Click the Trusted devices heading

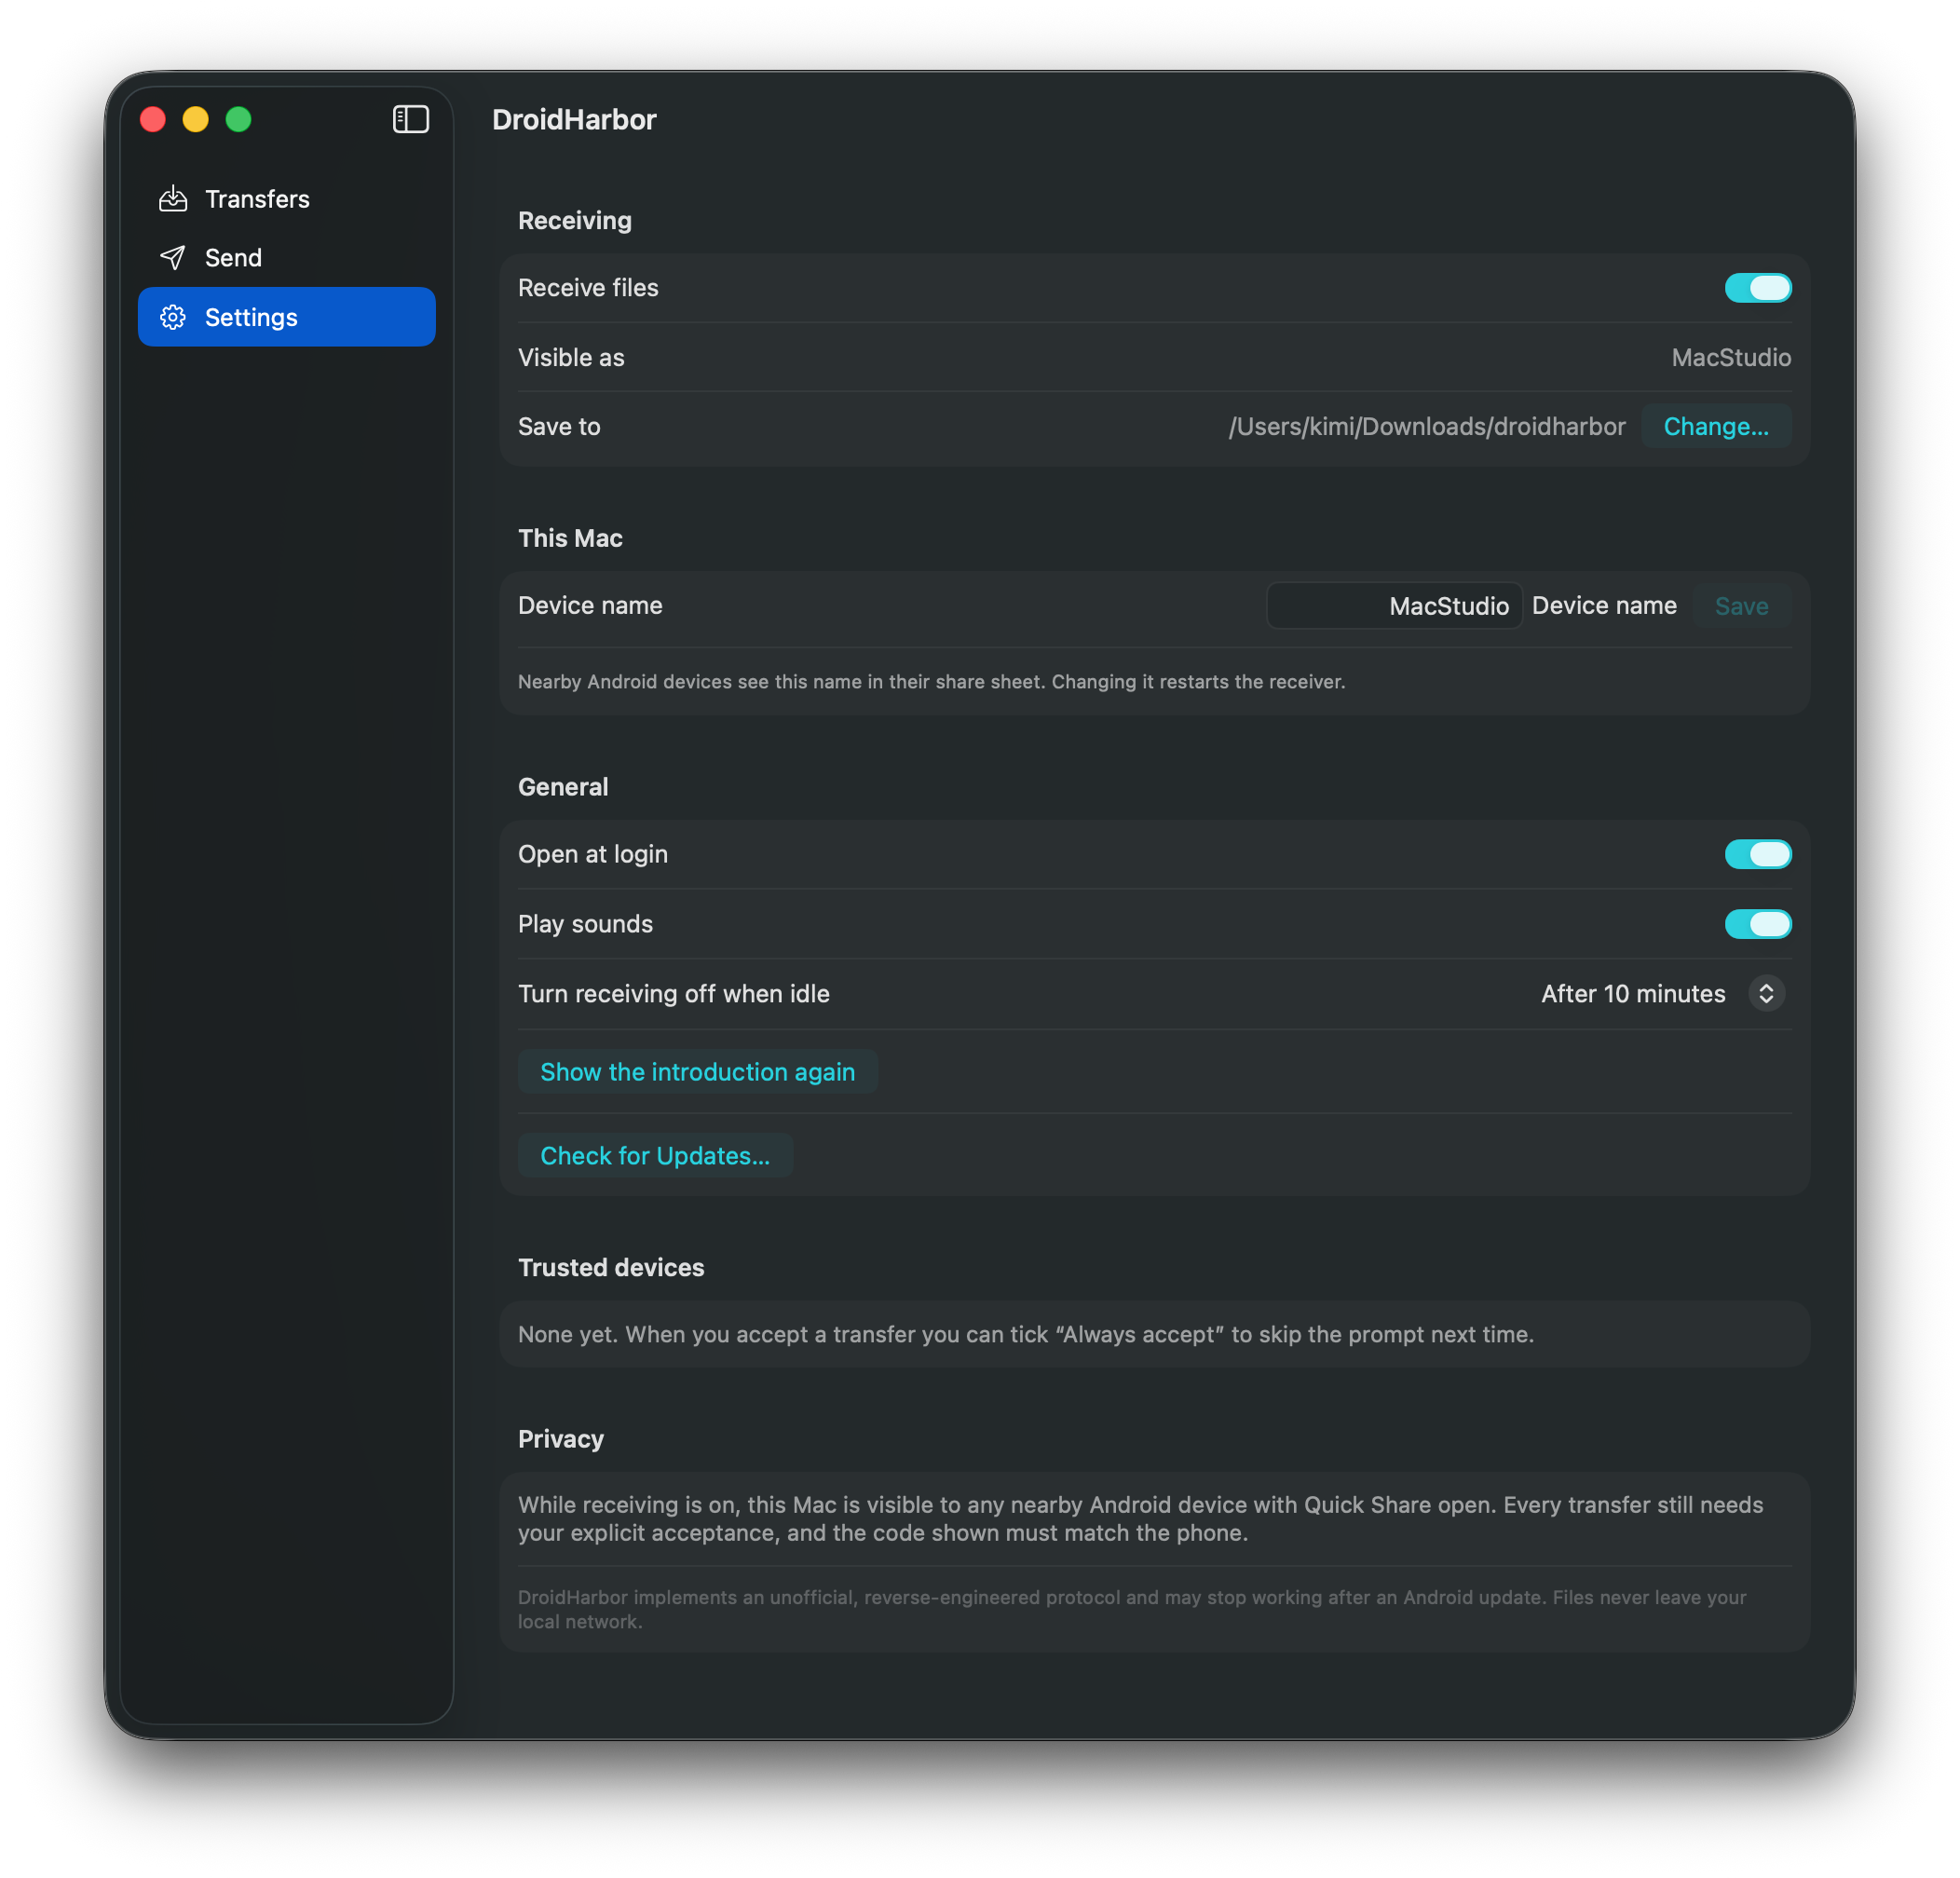click(610, 1267)
